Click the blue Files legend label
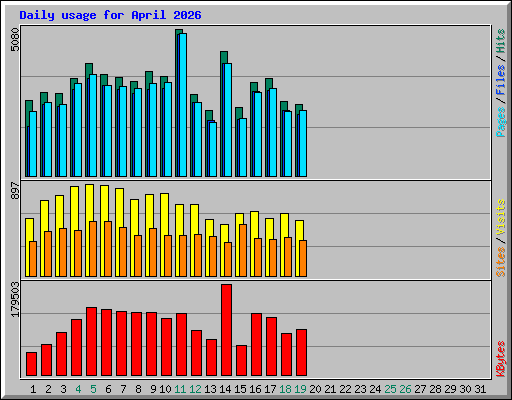This screenshot has height=400, width=512. [x=501, y=80]
